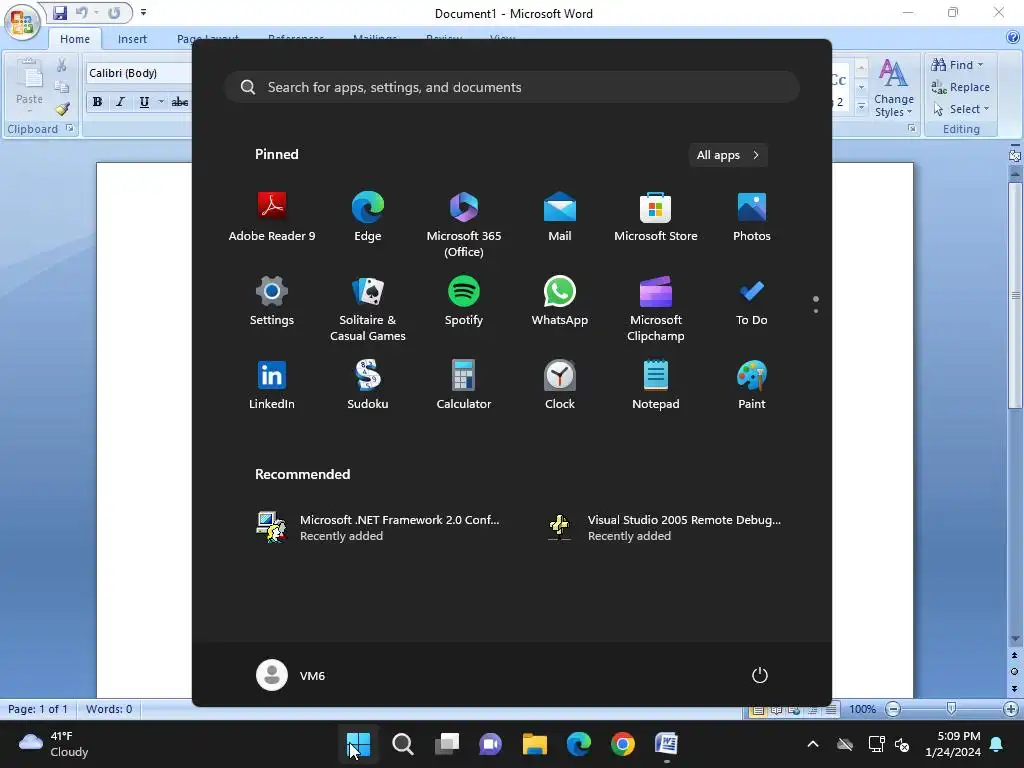Expand the Styles gallery More arrow
This screenshot has height=768, width=1024.
coord(861,106)
